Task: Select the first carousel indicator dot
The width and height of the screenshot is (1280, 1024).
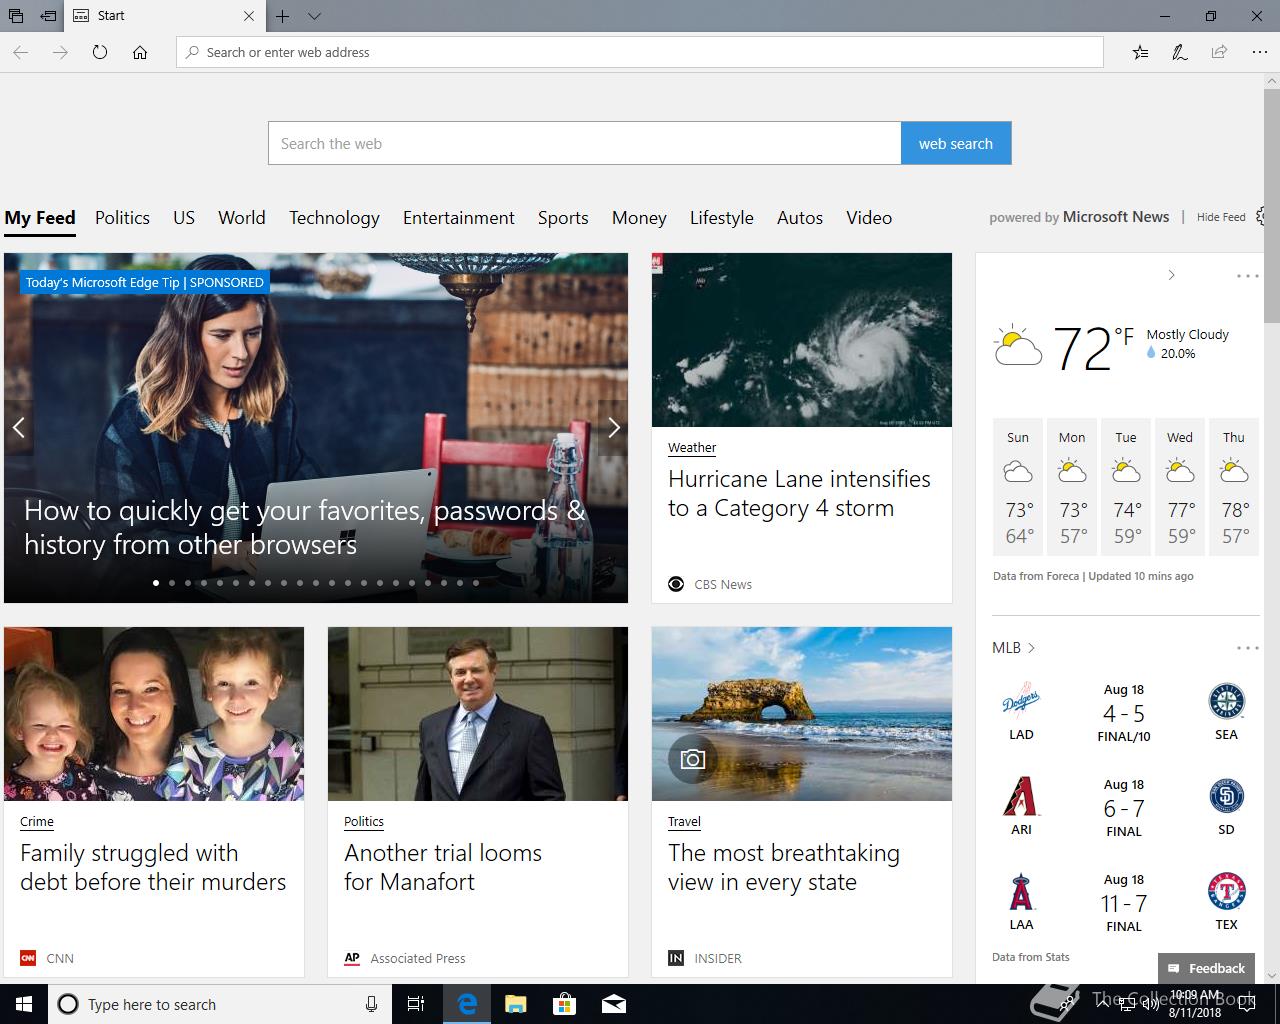Action: [x=156, y=582]
